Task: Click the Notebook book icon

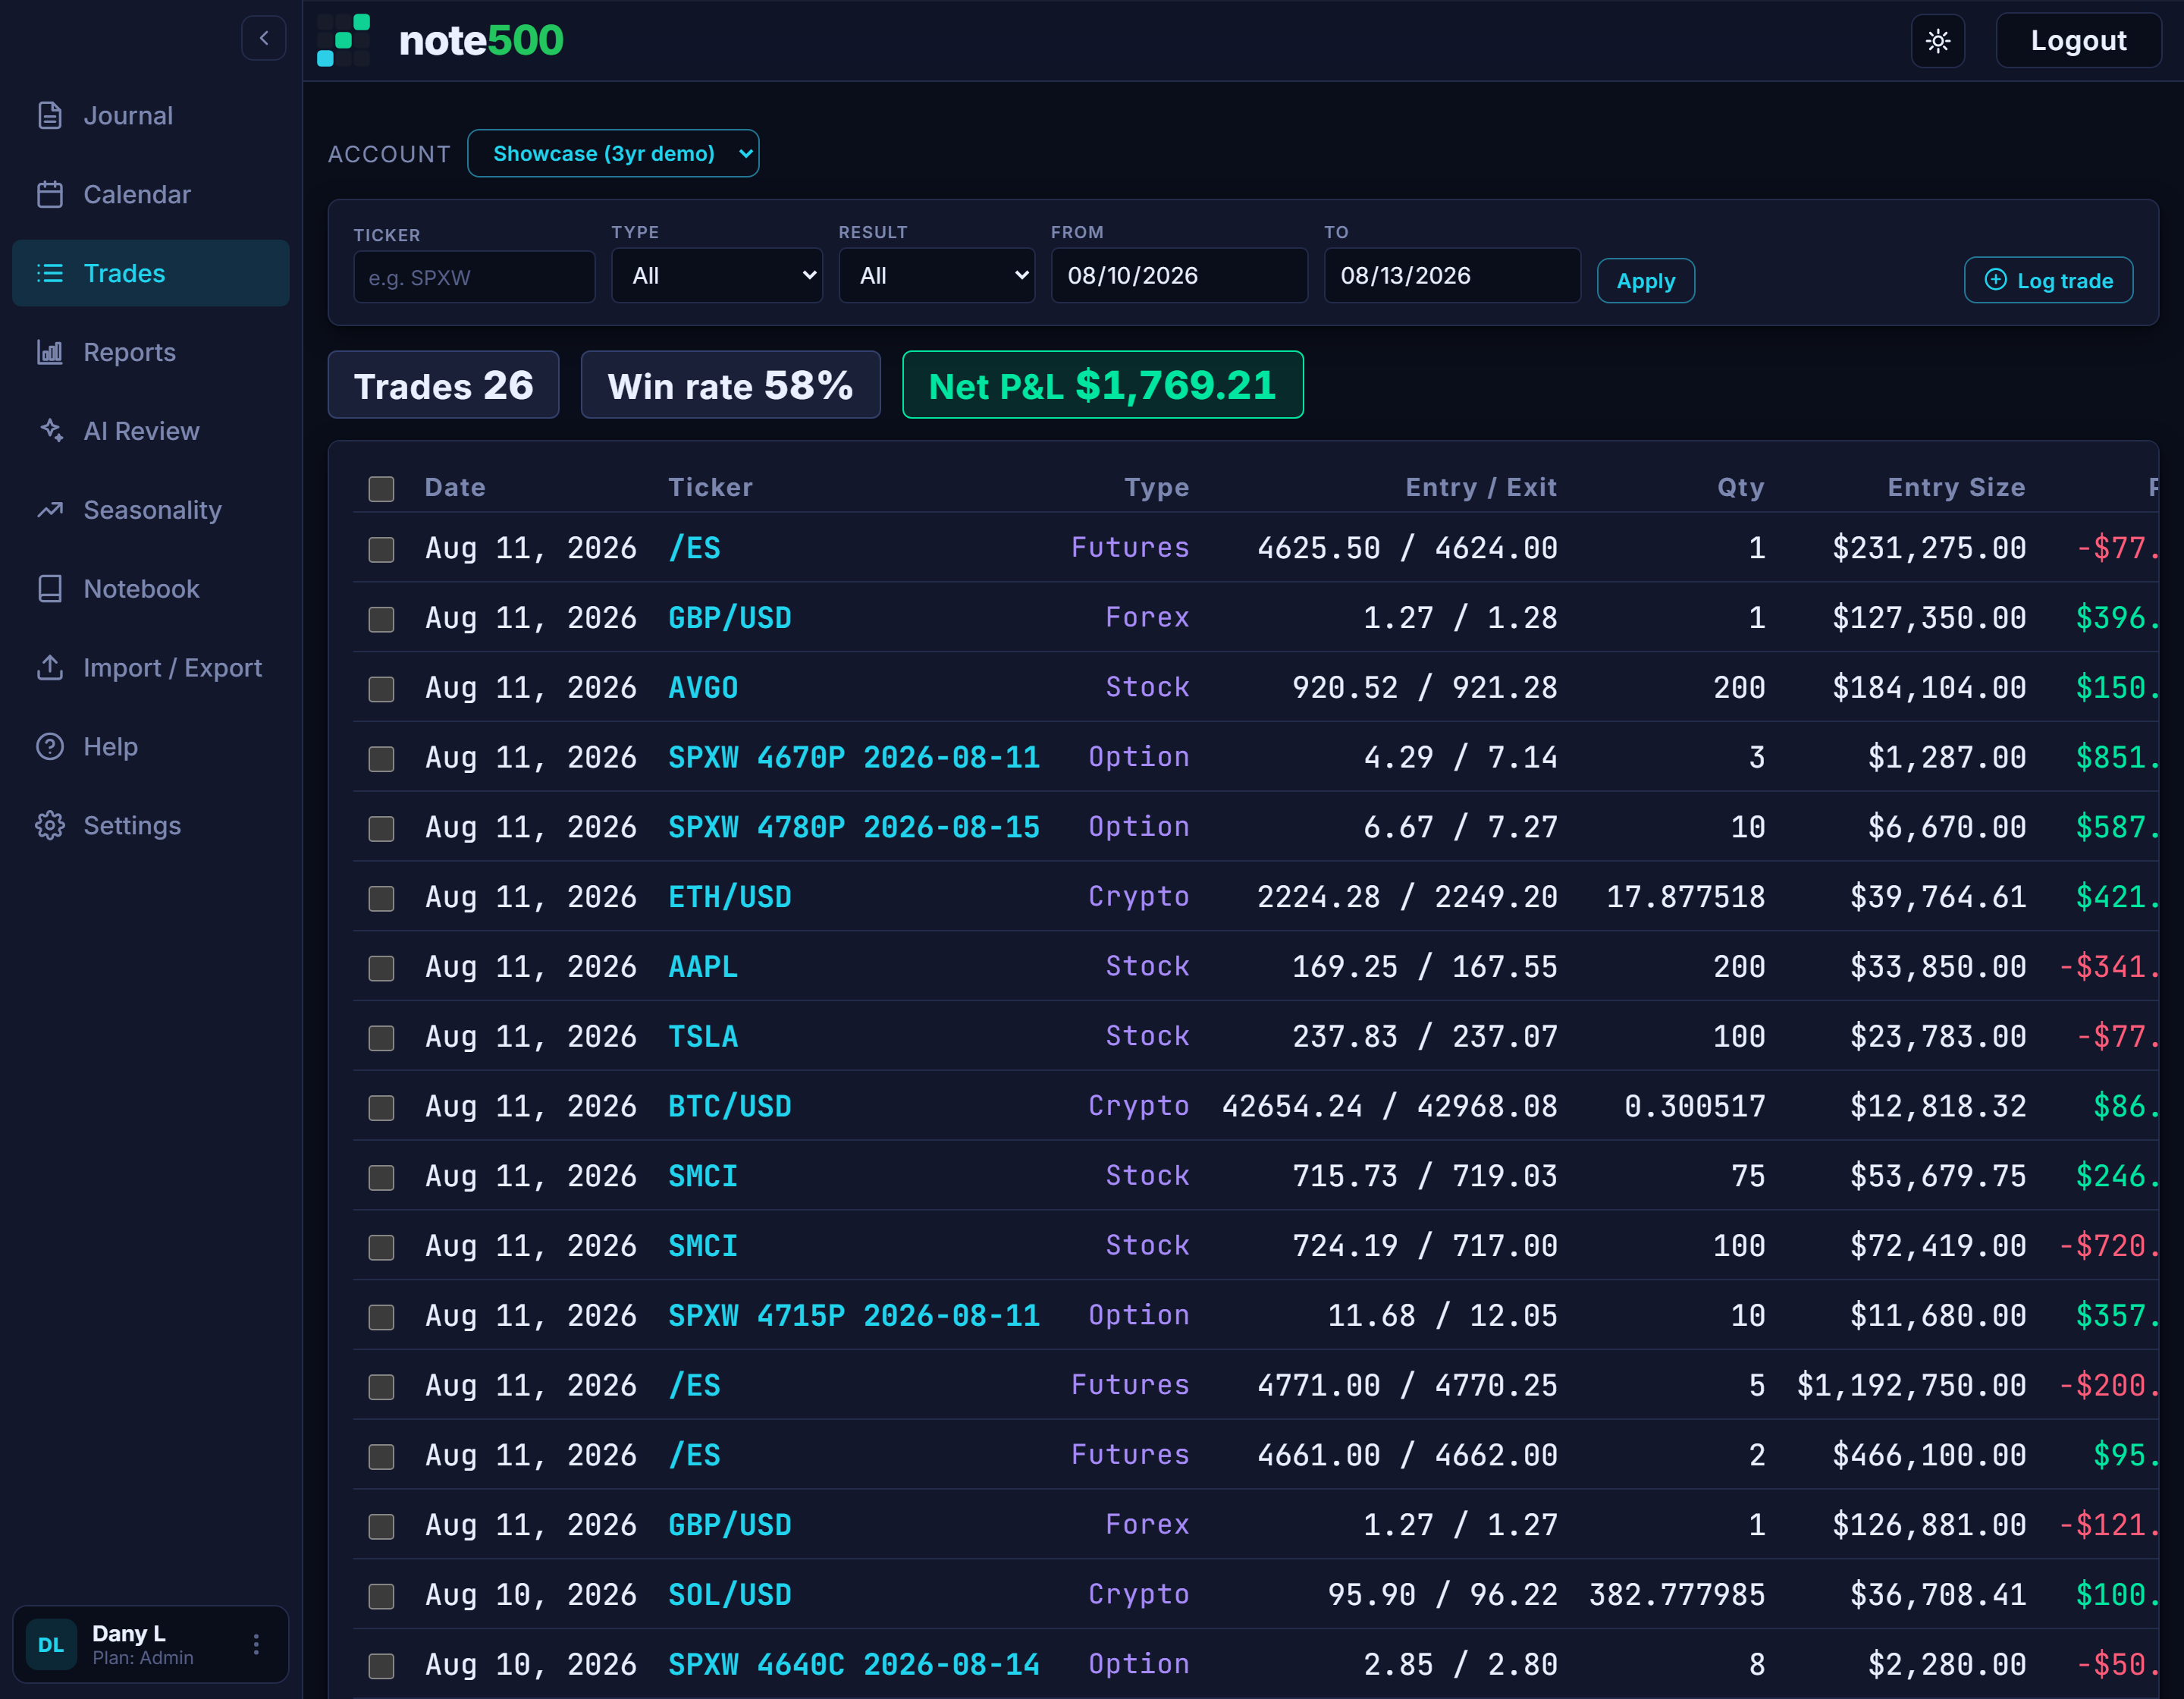Action: pyautogui.click(x=50, y=589)
